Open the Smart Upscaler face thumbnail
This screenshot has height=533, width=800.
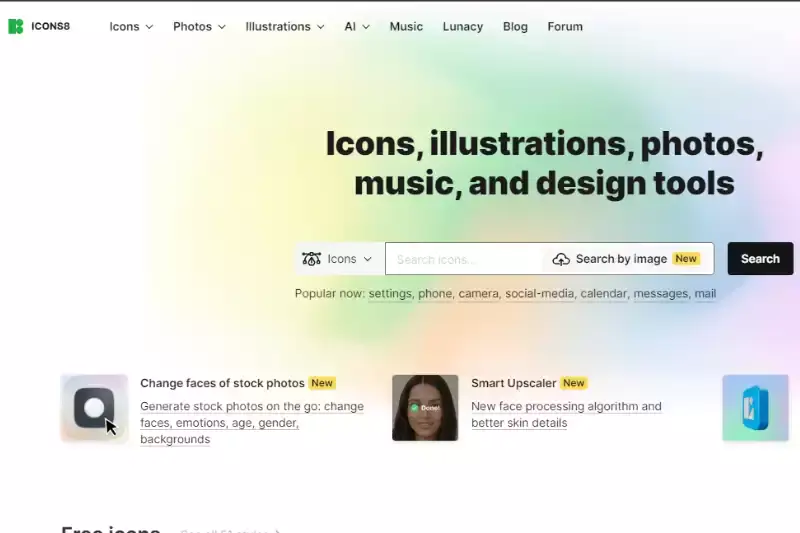[x=425, y=408]
